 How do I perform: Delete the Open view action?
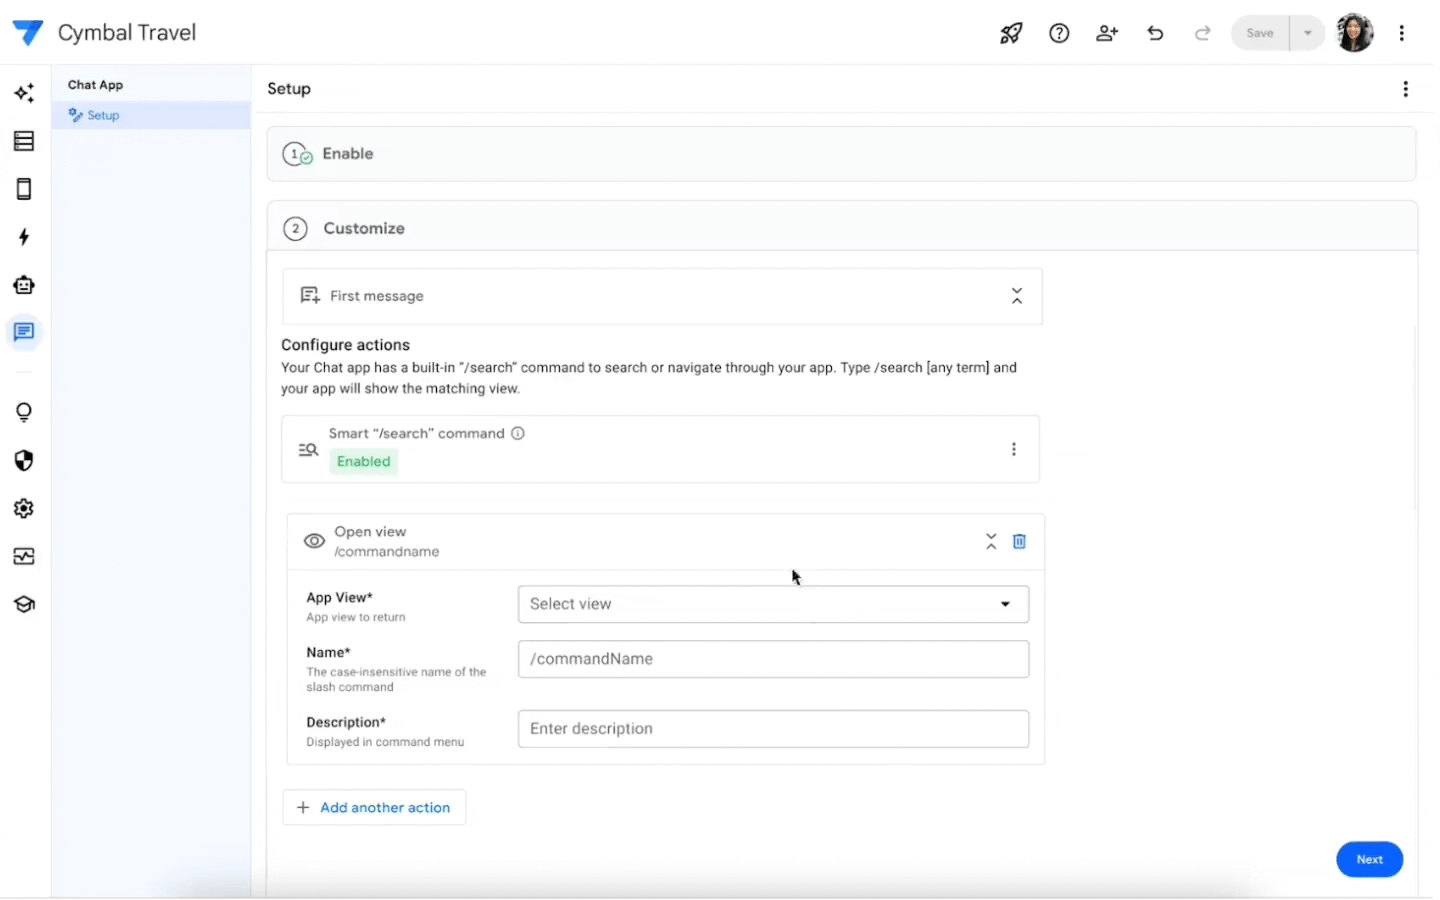point(1019,541)
